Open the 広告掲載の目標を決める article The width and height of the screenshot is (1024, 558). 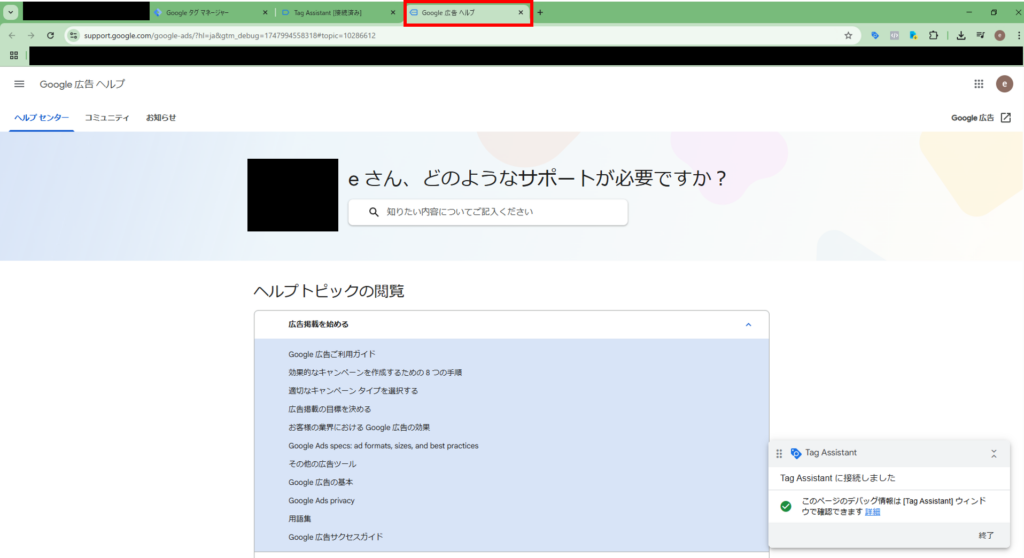click(329, 409)
